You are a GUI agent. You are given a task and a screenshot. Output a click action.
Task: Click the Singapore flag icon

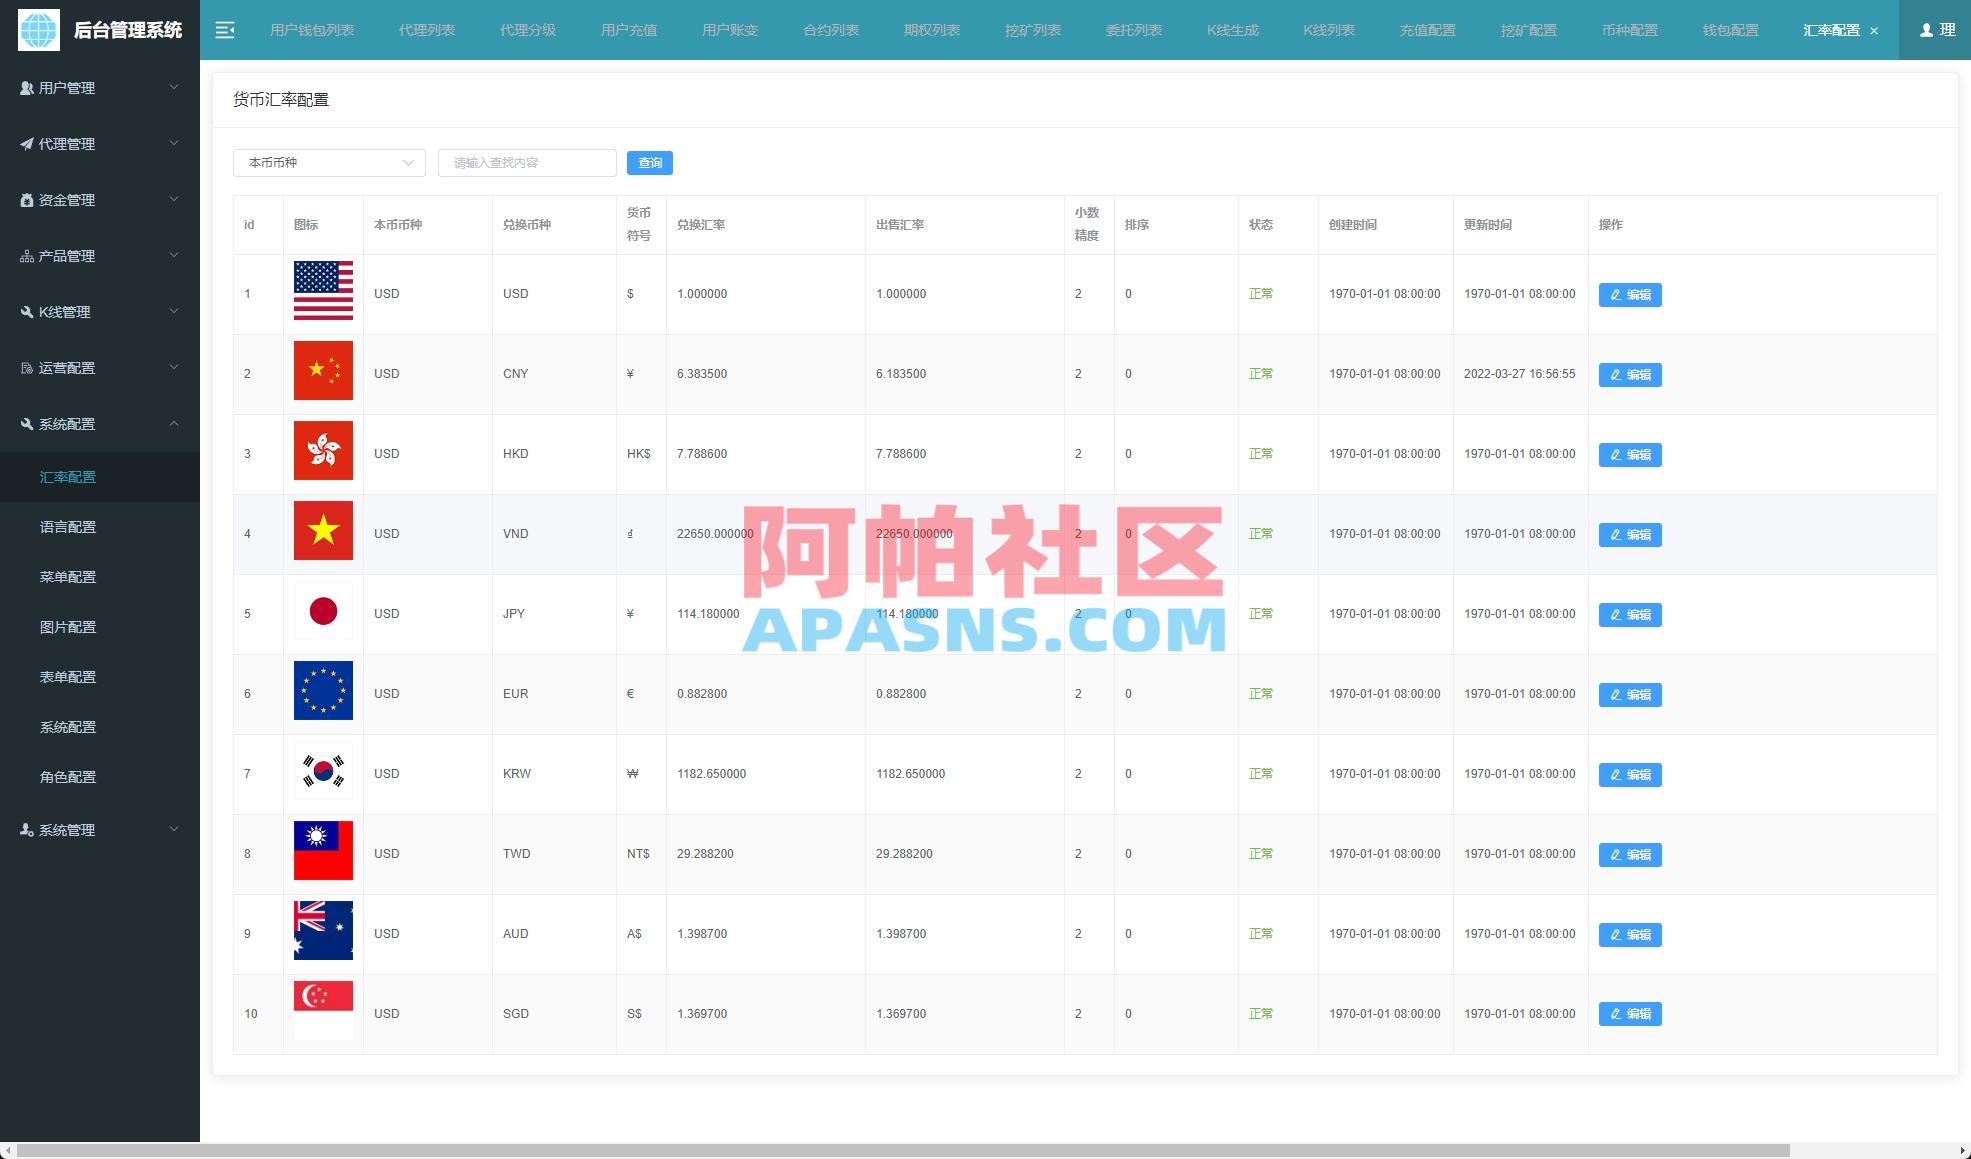click(323, 1010)
